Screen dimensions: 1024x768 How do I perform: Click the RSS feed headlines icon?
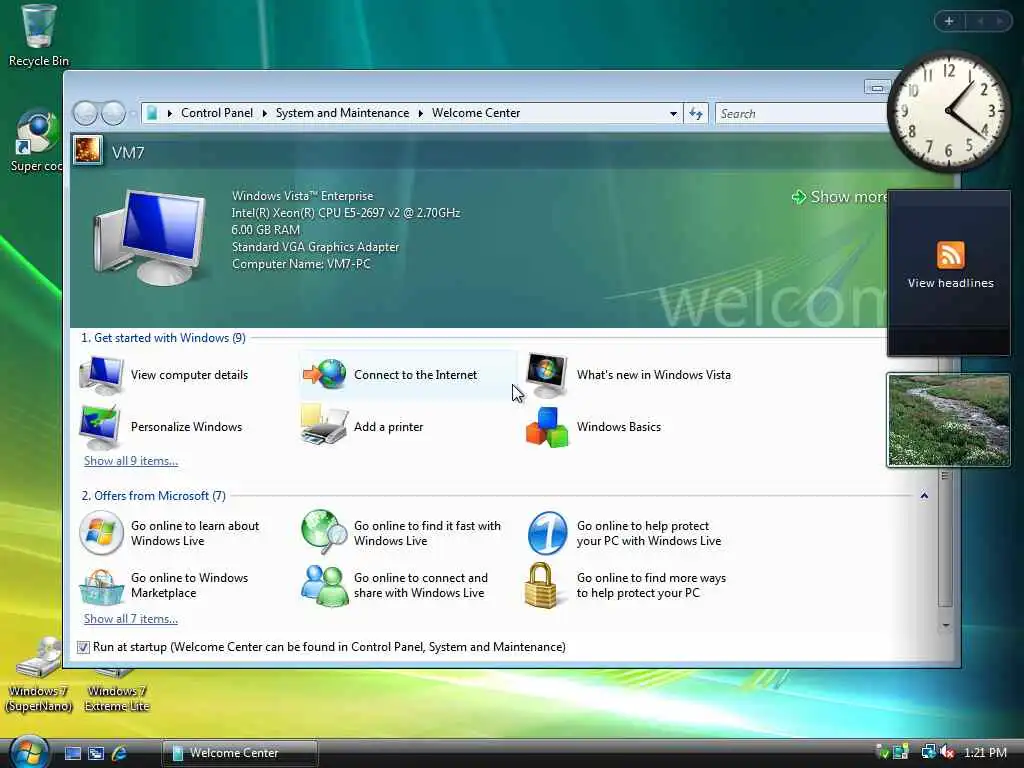point(950,255)
